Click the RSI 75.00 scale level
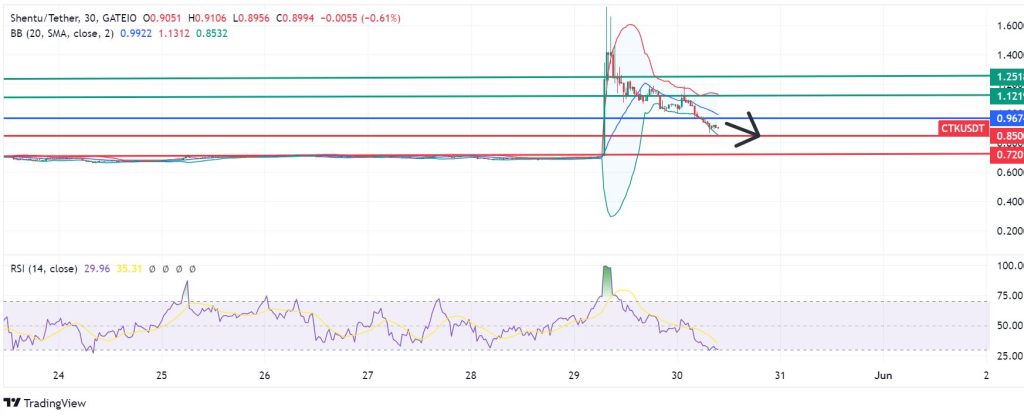Image resolution: width=1024 pixels, height=416 pixels. tap(1003, 296)
